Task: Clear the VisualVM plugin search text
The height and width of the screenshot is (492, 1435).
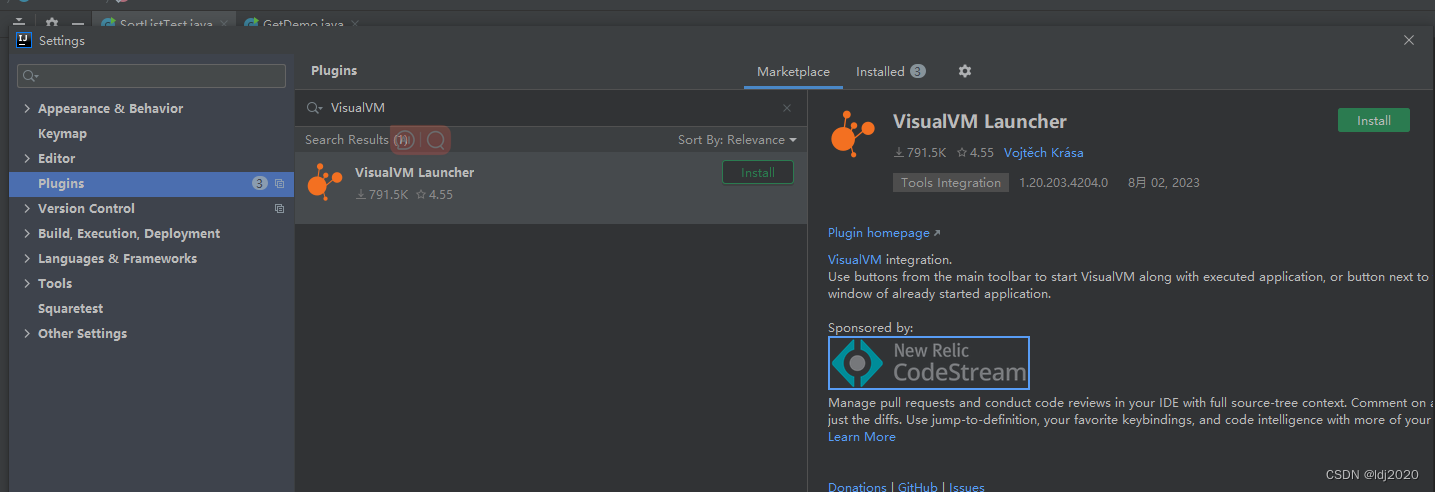Action: 787,108
